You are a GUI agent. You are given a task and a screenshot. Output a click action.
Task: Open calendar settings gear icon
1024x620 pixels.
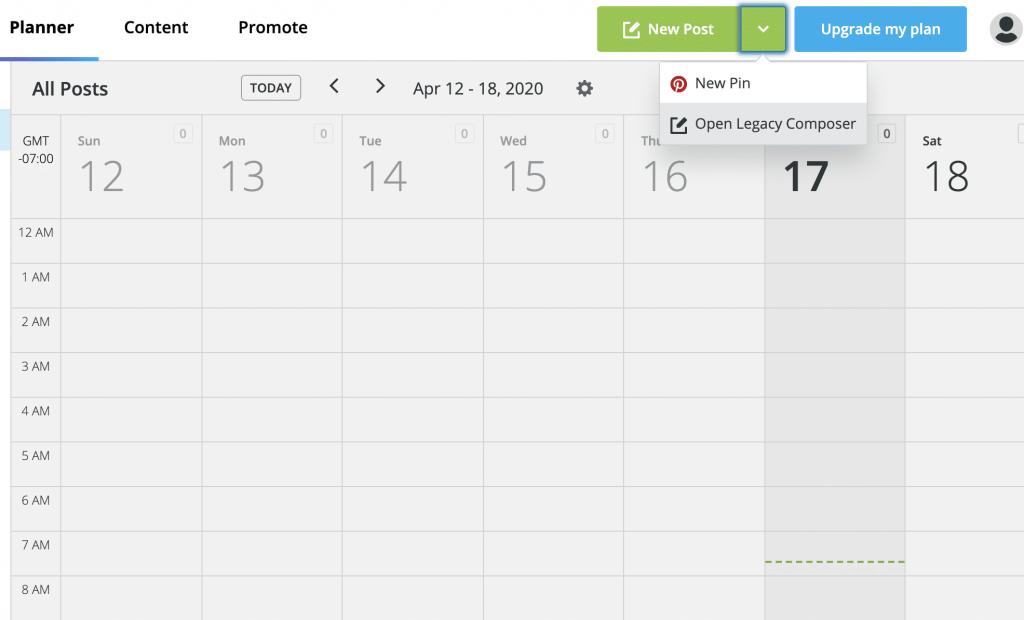click(584, 88)
